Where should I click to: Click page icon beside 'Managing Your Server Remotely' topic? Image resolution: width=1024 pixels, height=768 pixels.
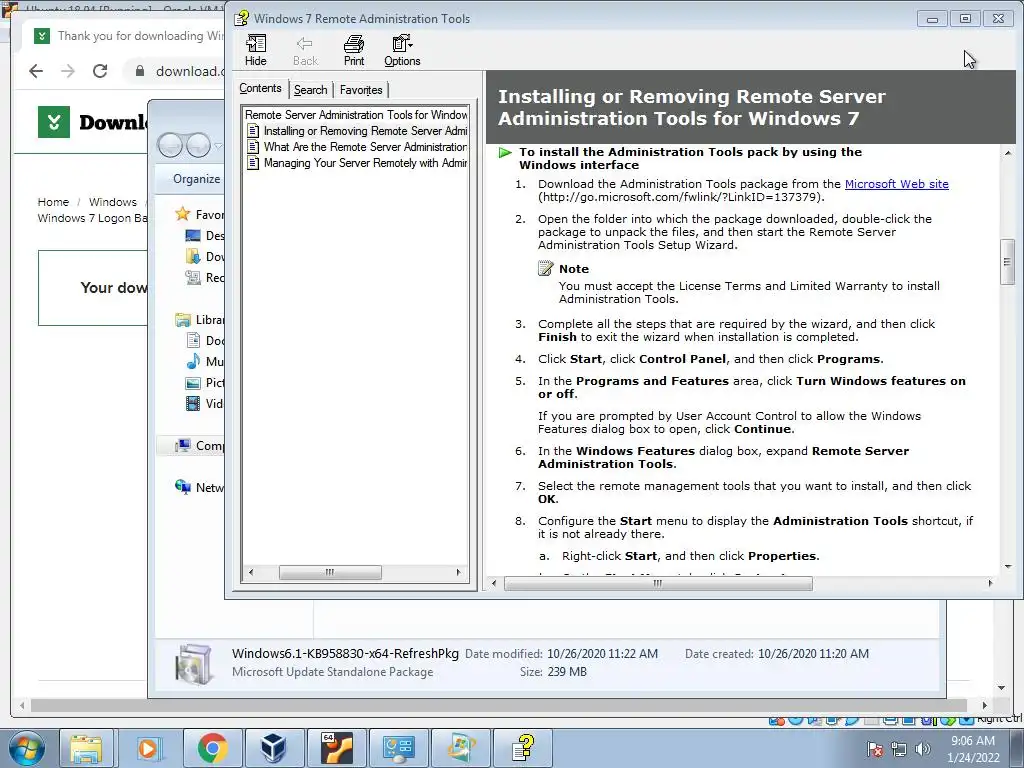[x=253, y=163]
